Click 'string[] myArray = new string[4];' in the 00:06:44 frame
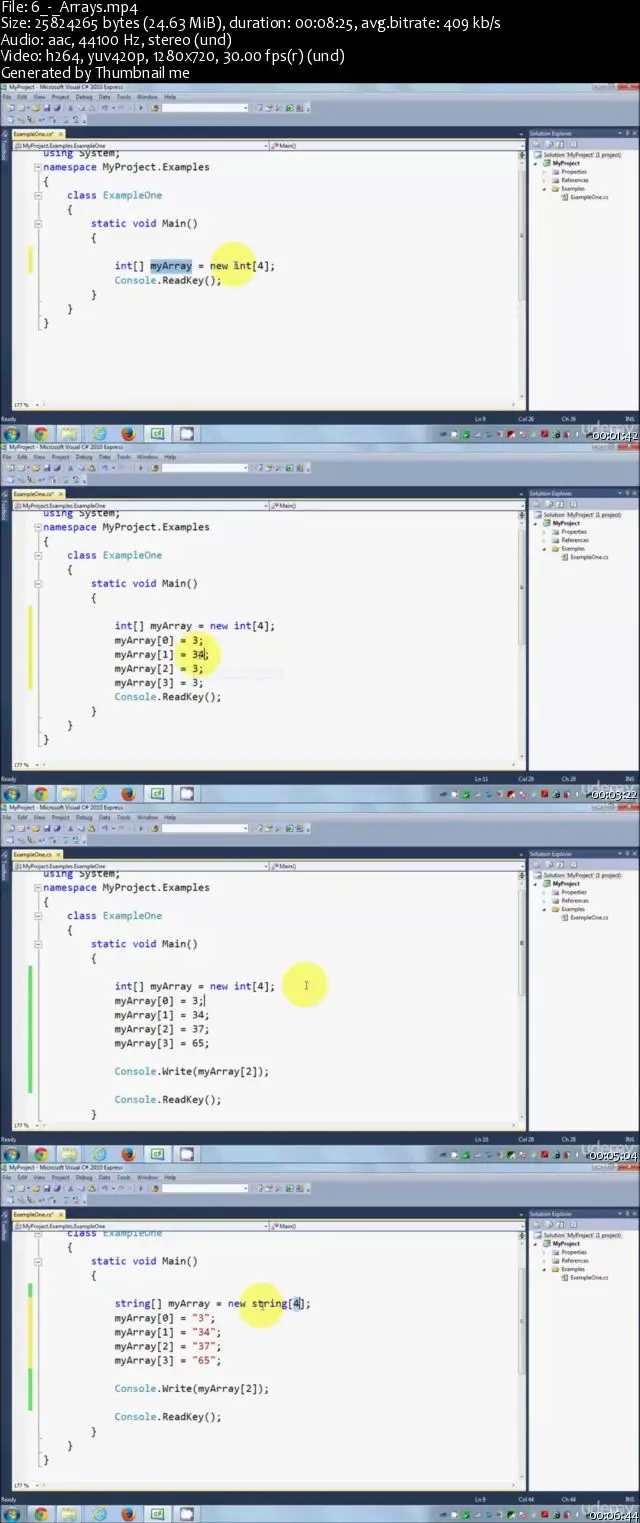The image size is (640, 1523). click(212, 1304)
